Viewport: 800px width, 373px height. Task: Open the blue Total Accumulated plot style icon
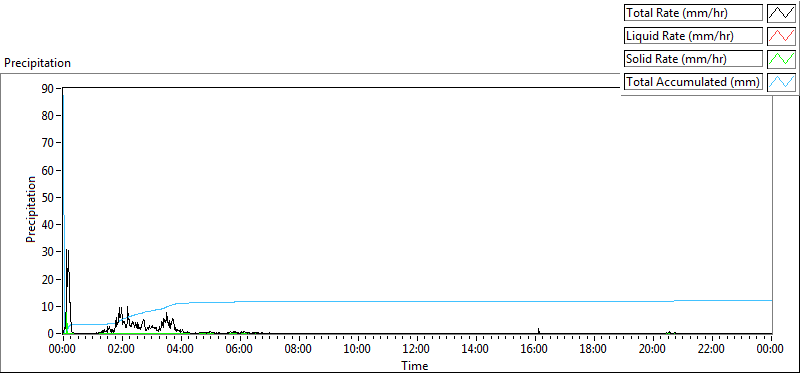coord(782,82)
